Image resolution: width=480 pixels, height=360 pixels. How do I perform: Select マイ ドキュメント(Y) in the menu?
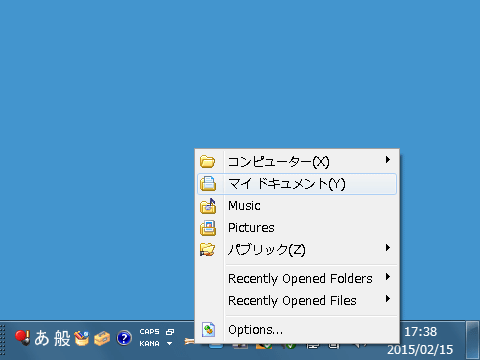[x=297, y=184]
